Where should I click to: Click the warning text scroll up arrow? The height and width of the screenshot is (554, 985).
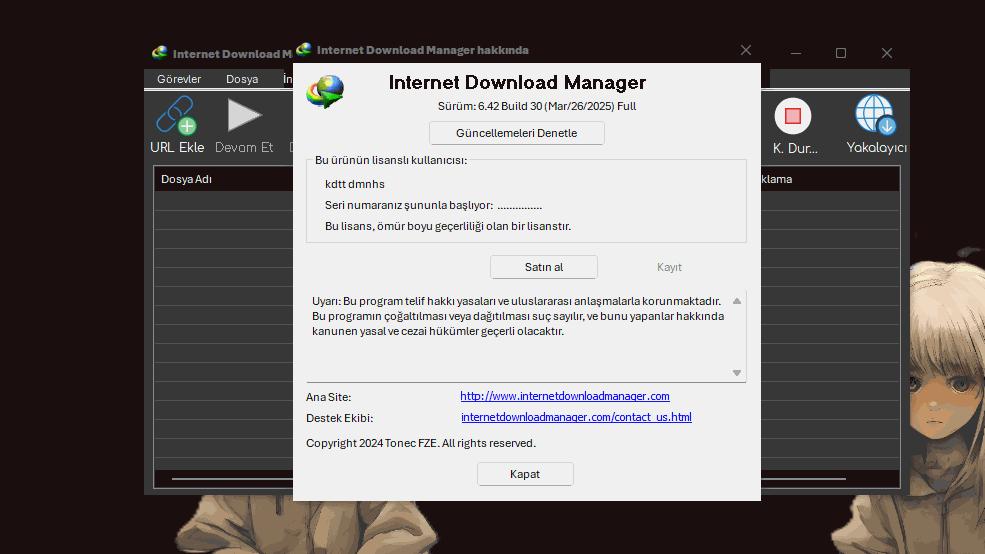737,301
